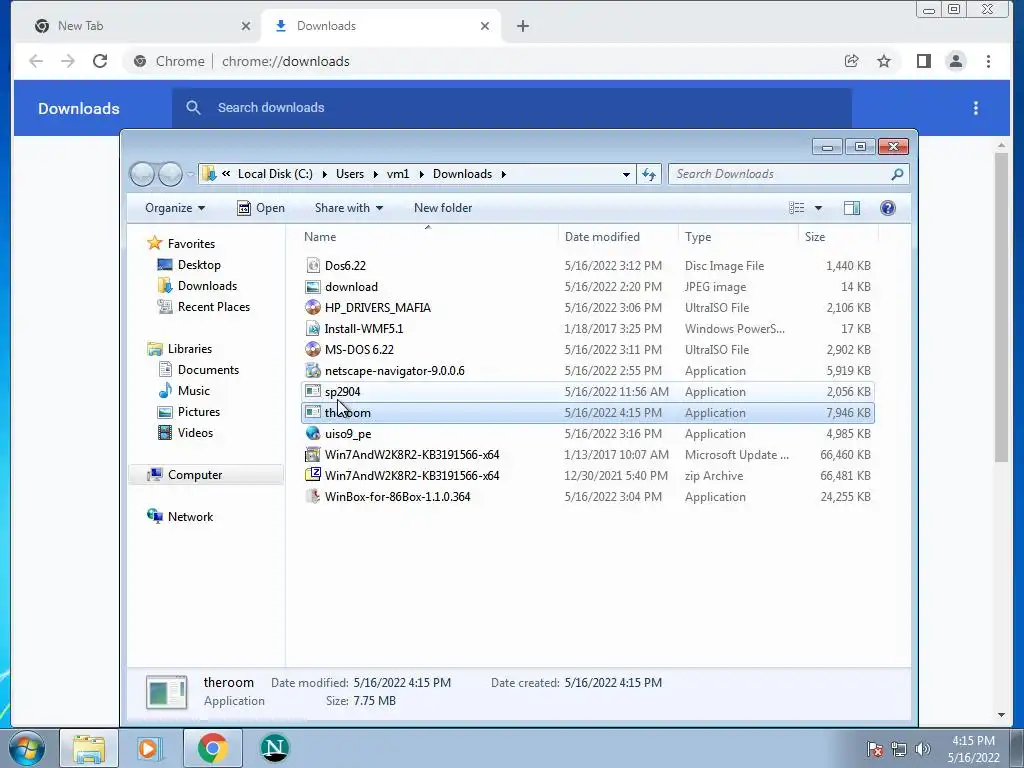Open a new Chrome tab with plus
Viewport: 1024px width, 768px height.
(522, 26)
